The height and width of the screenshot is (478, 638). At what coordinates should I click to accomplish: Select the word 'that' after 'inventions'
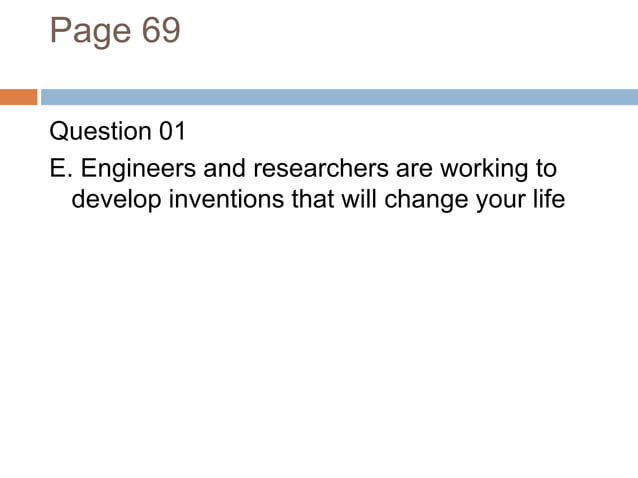312,199
